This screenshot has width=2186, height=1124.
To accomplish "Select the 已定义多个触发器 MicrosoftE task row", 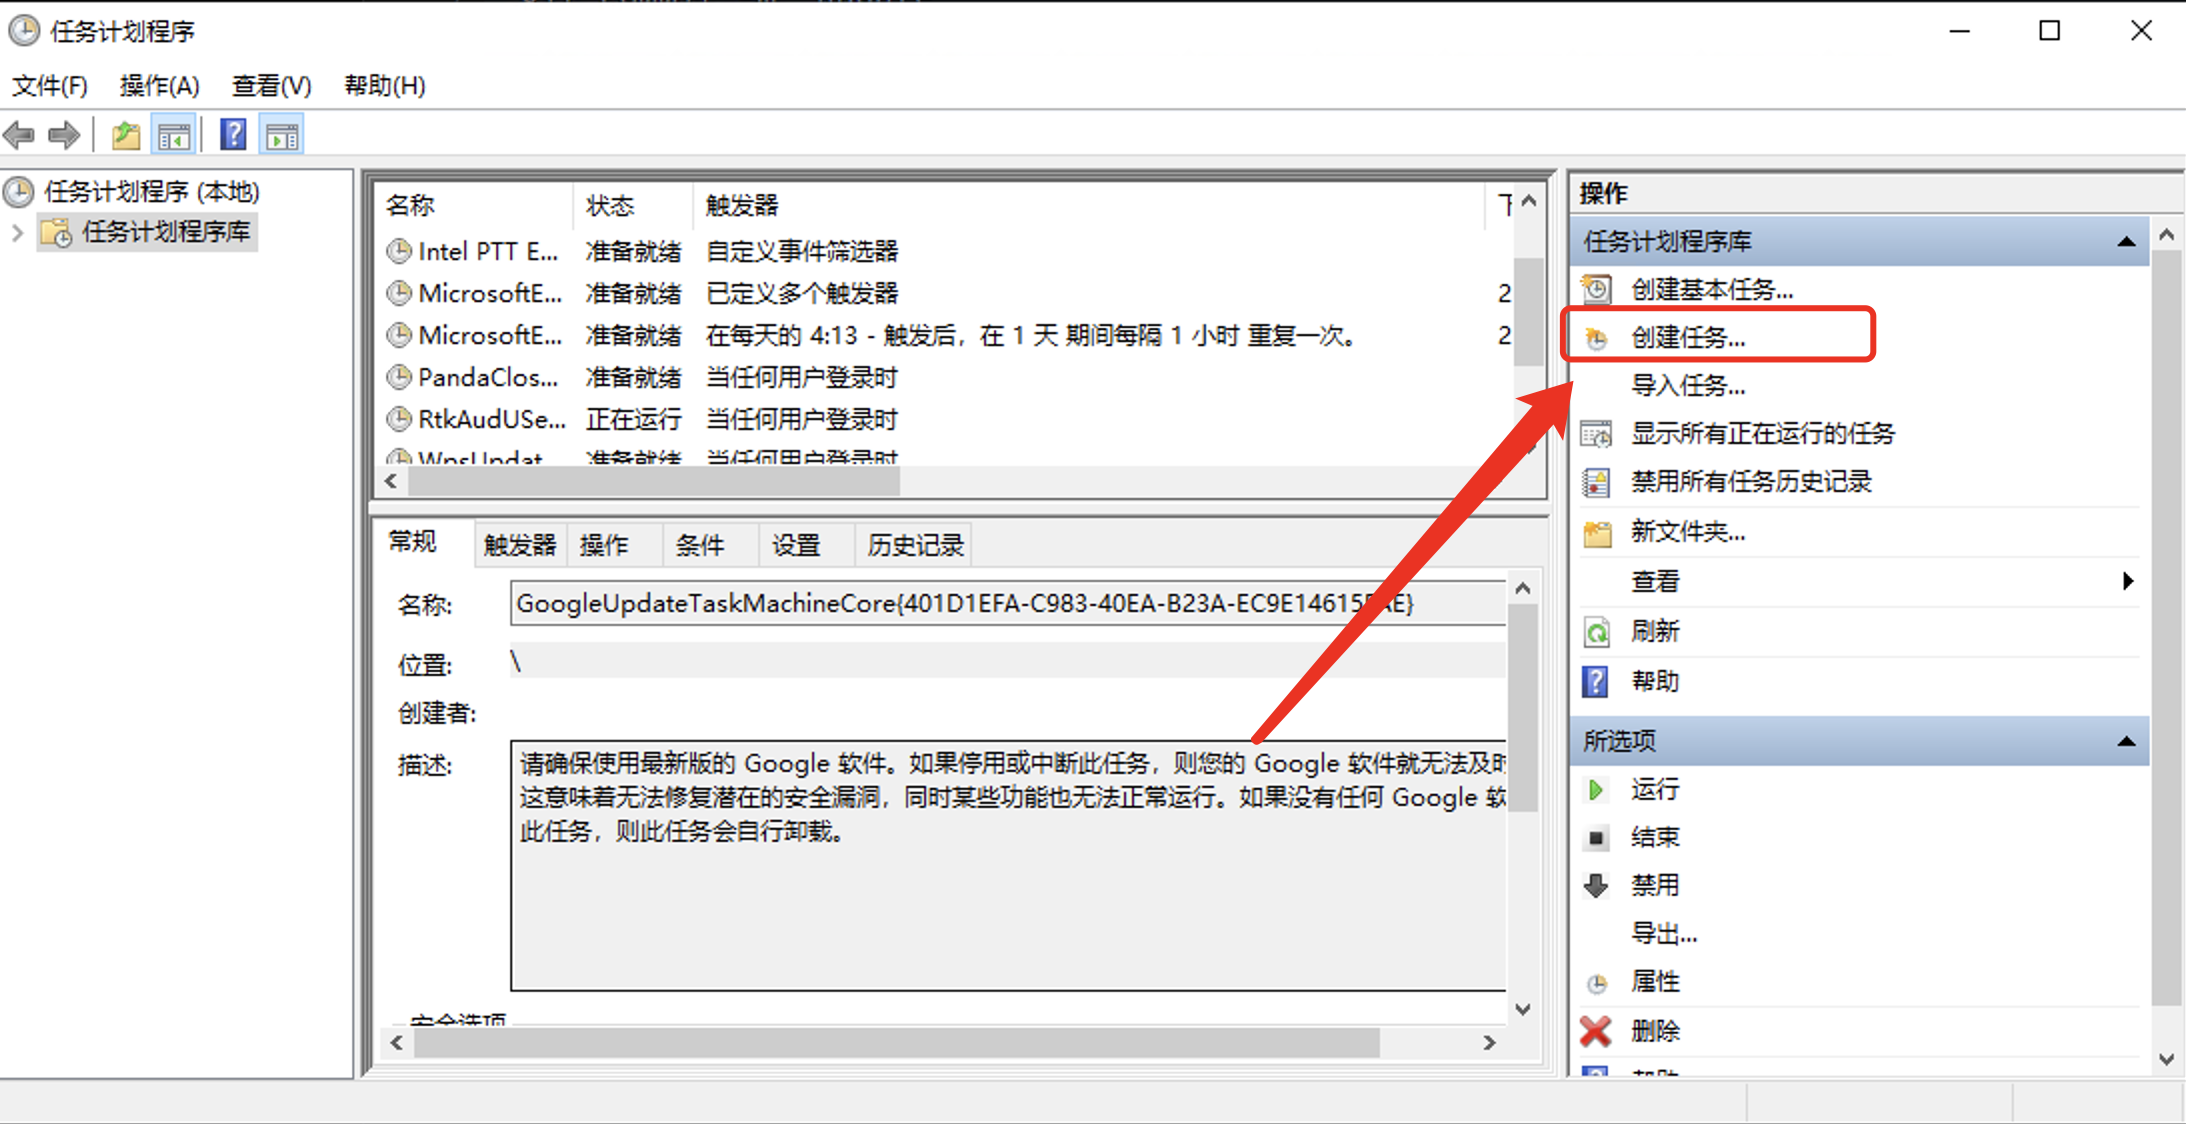I will click(946, 293).
